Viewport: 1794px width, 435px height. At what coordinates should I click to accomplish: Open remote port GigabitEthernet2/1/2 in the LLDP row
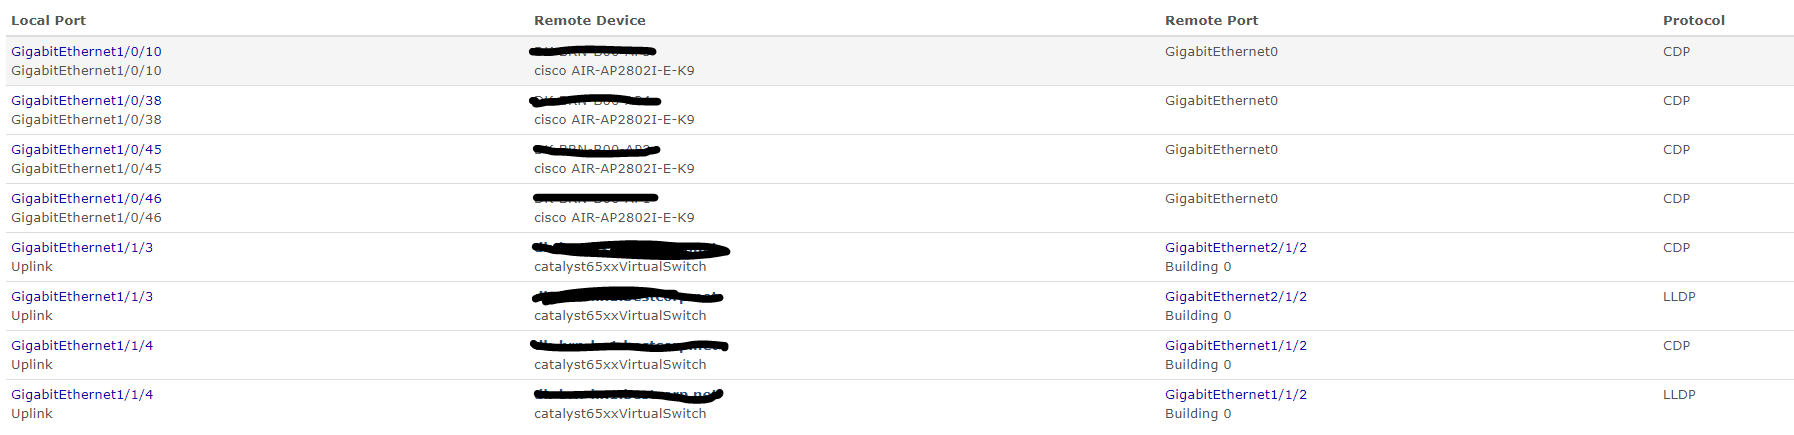tap(1236, 297)
